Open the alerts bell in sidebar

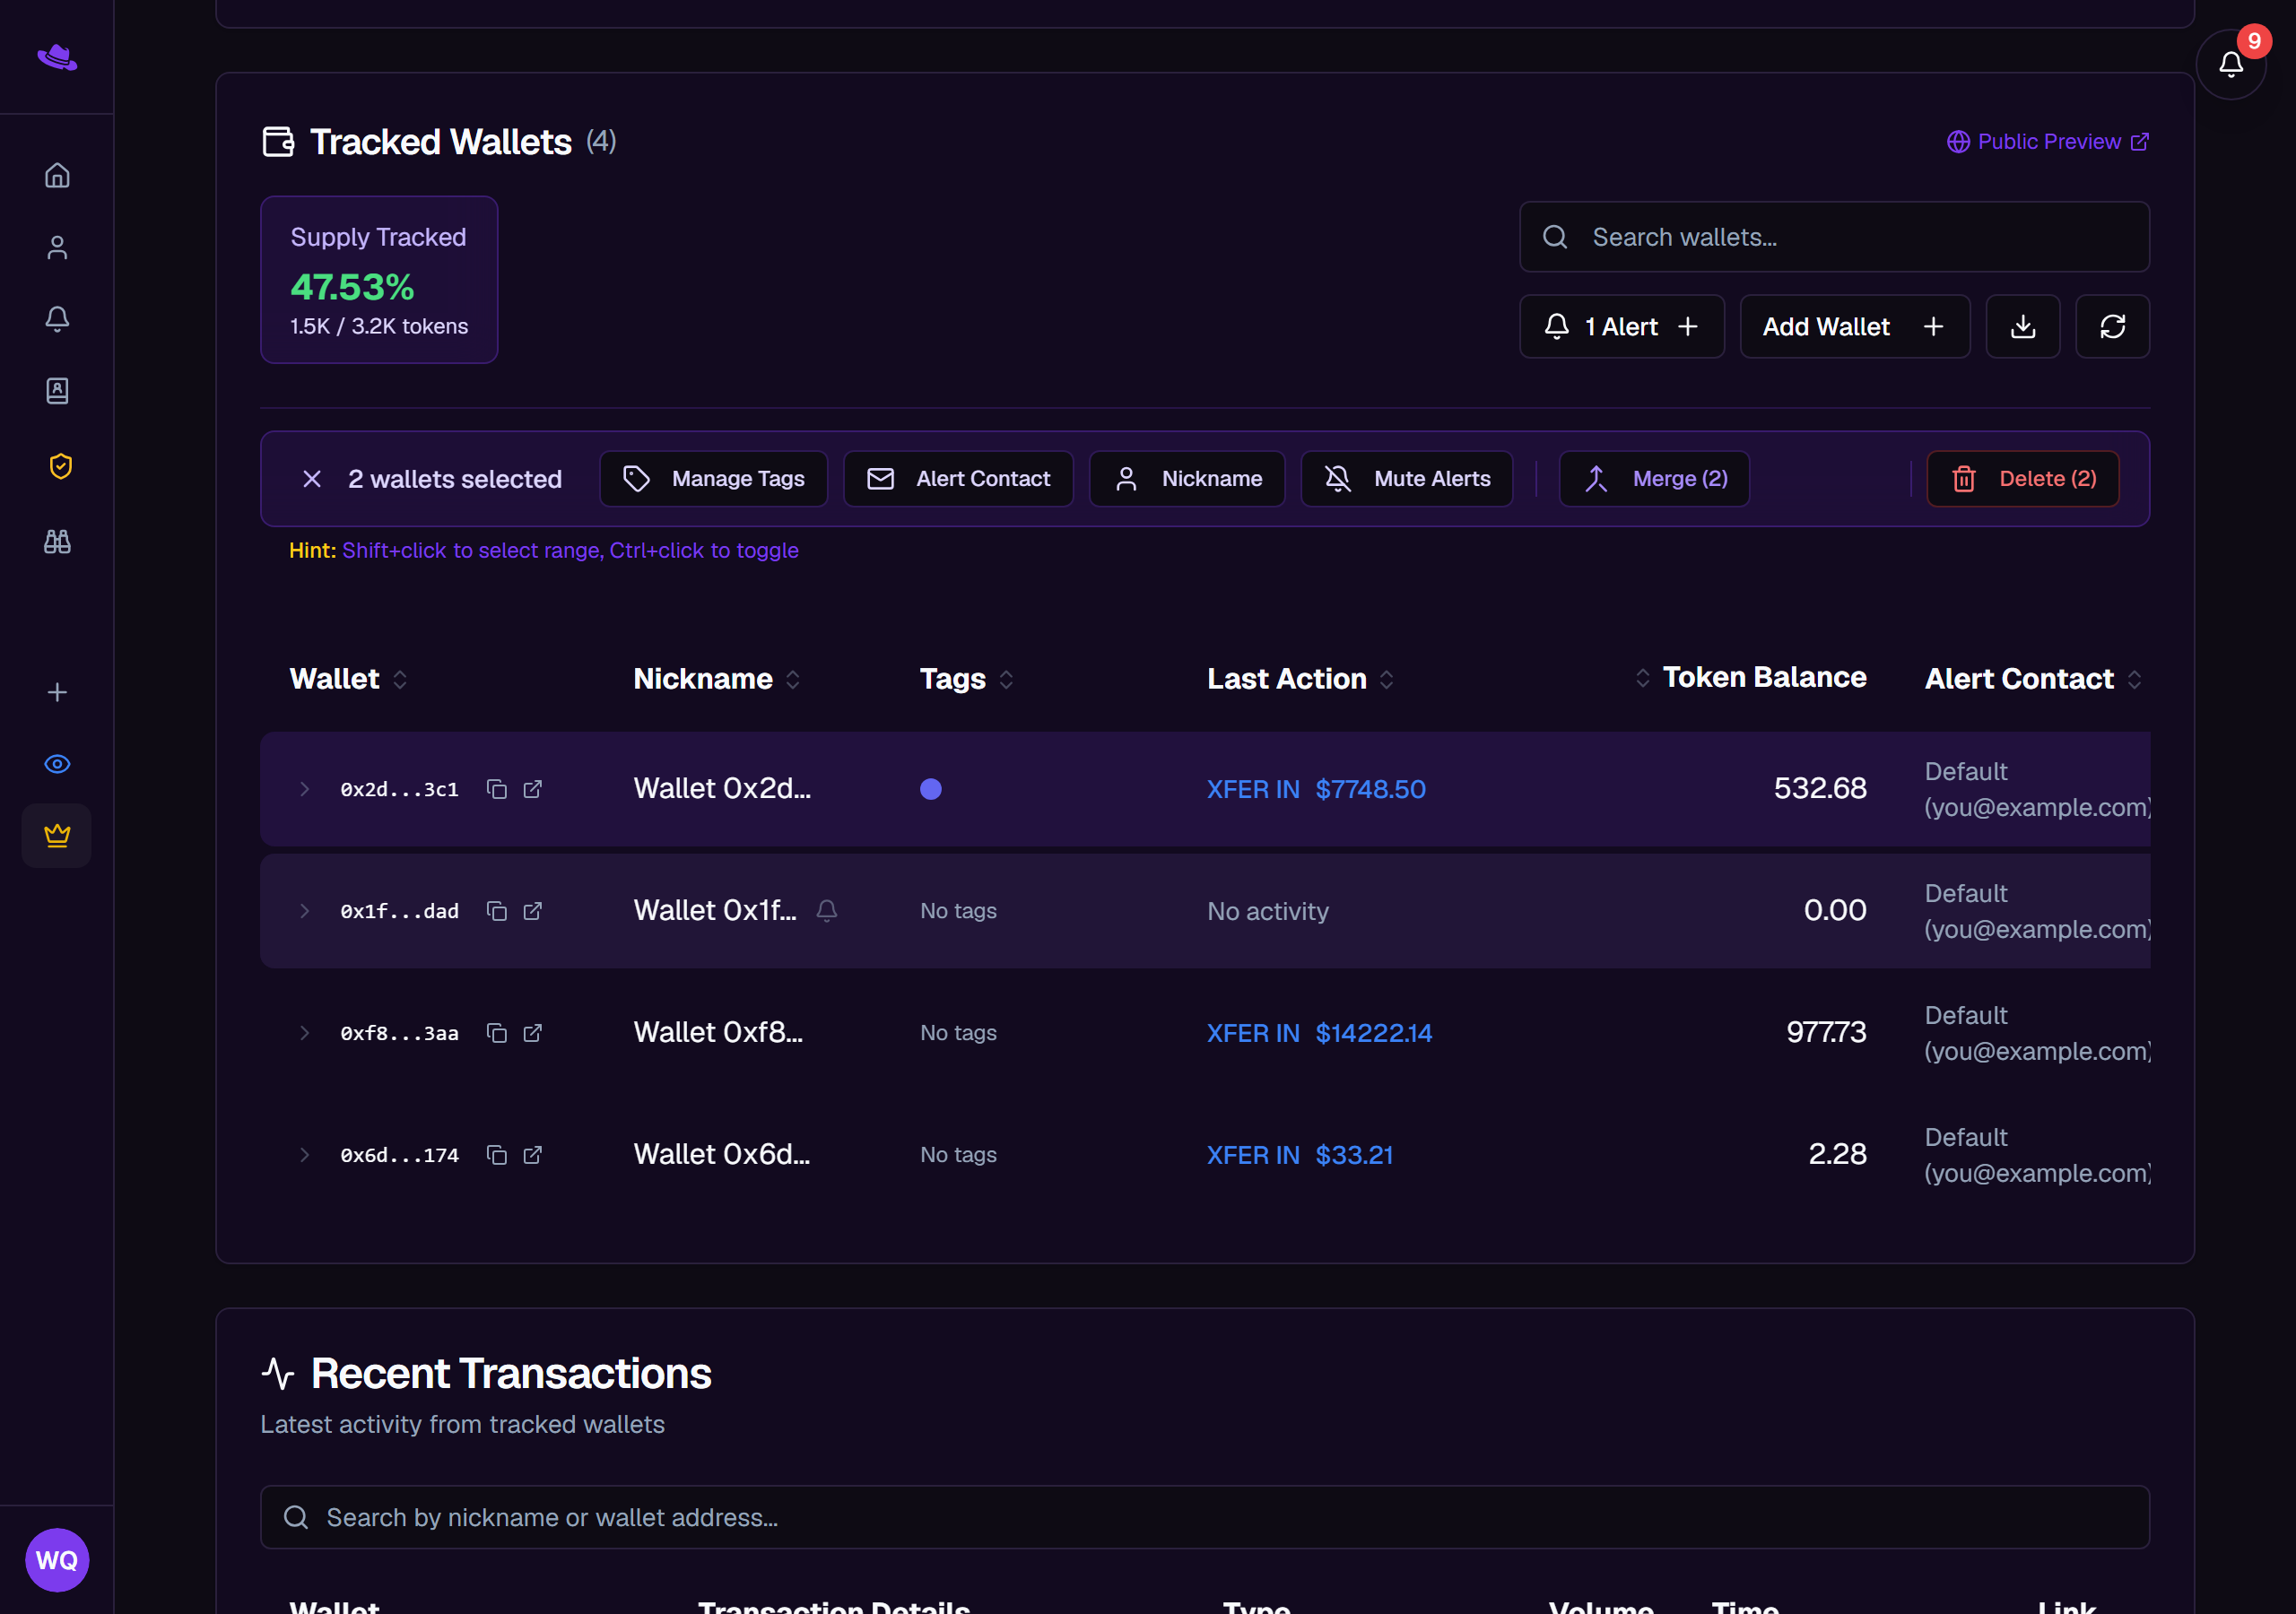point(57,318)
